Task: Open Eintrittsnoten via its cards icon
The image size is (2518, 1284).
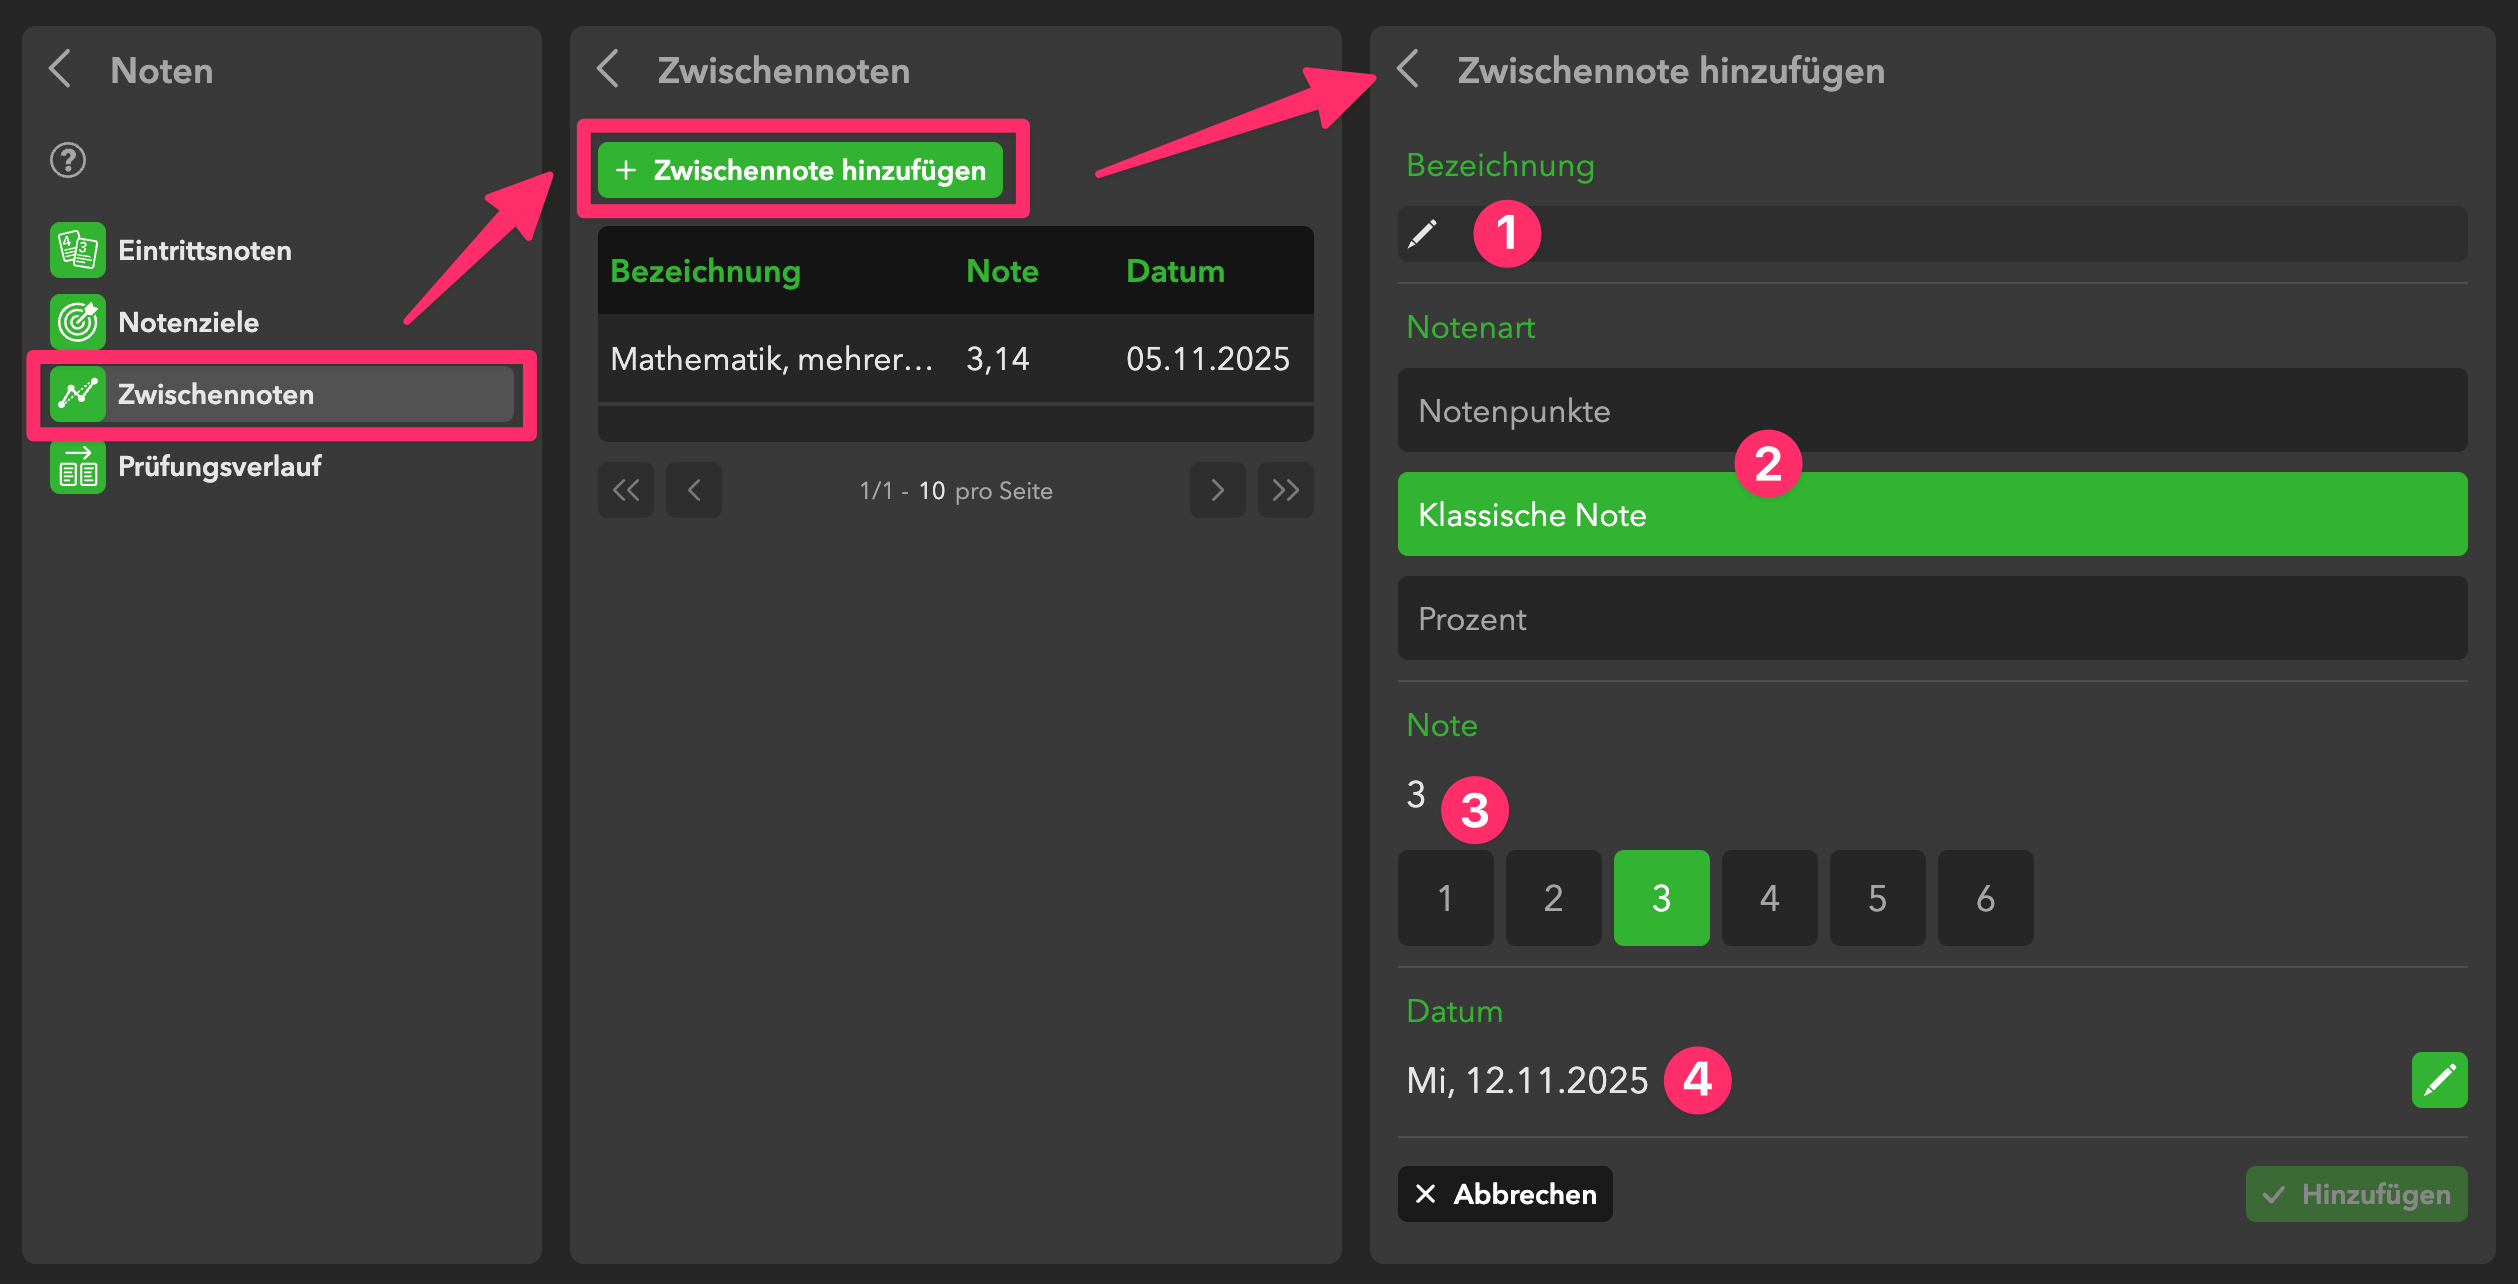Action: (x=77, y=250)
